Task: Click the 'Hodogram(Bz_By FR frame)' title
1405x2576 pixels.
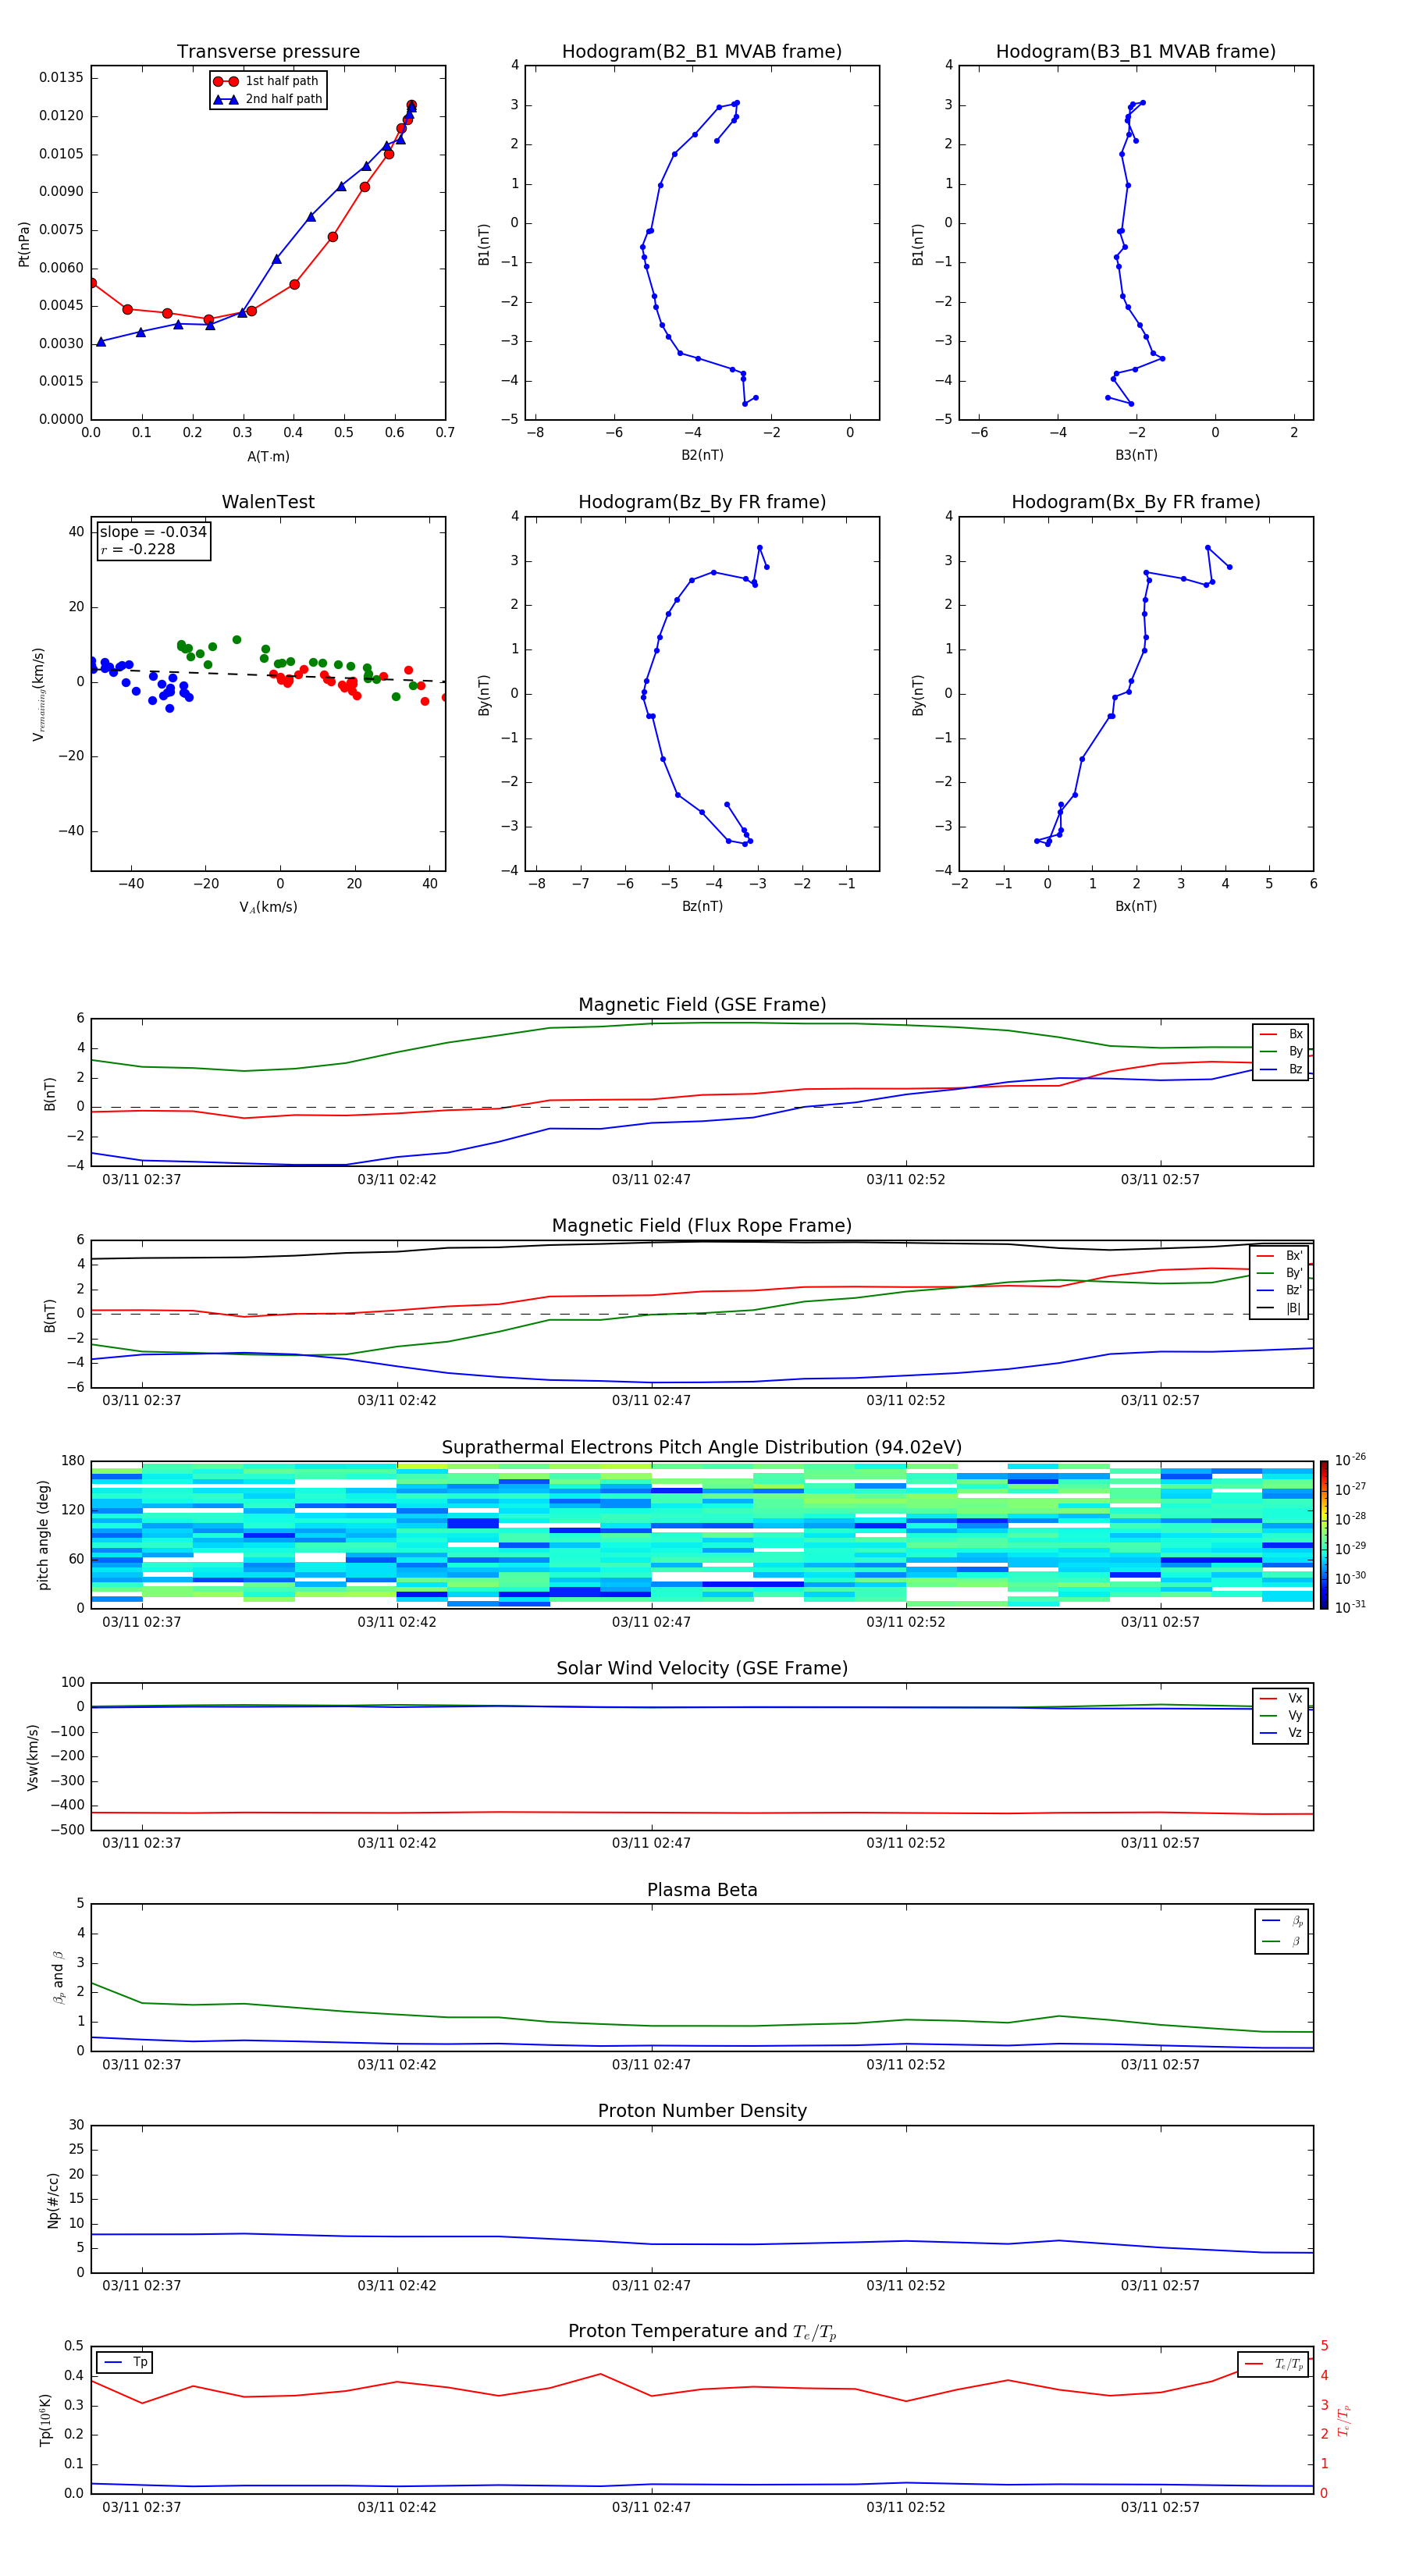Action: (x=702, y=502)
